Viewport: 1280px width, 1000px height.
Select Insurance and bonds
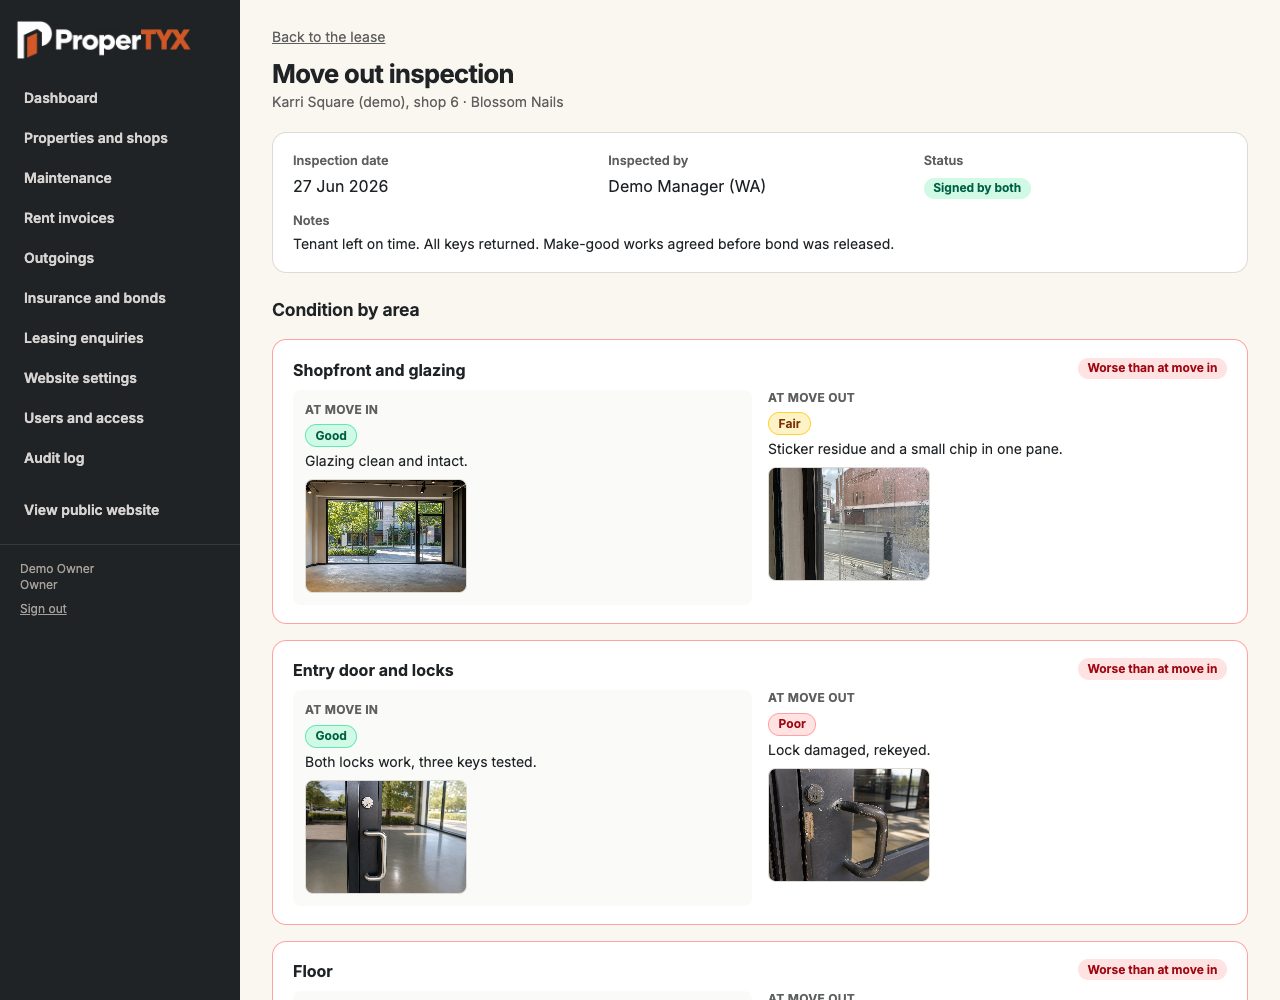95,298
